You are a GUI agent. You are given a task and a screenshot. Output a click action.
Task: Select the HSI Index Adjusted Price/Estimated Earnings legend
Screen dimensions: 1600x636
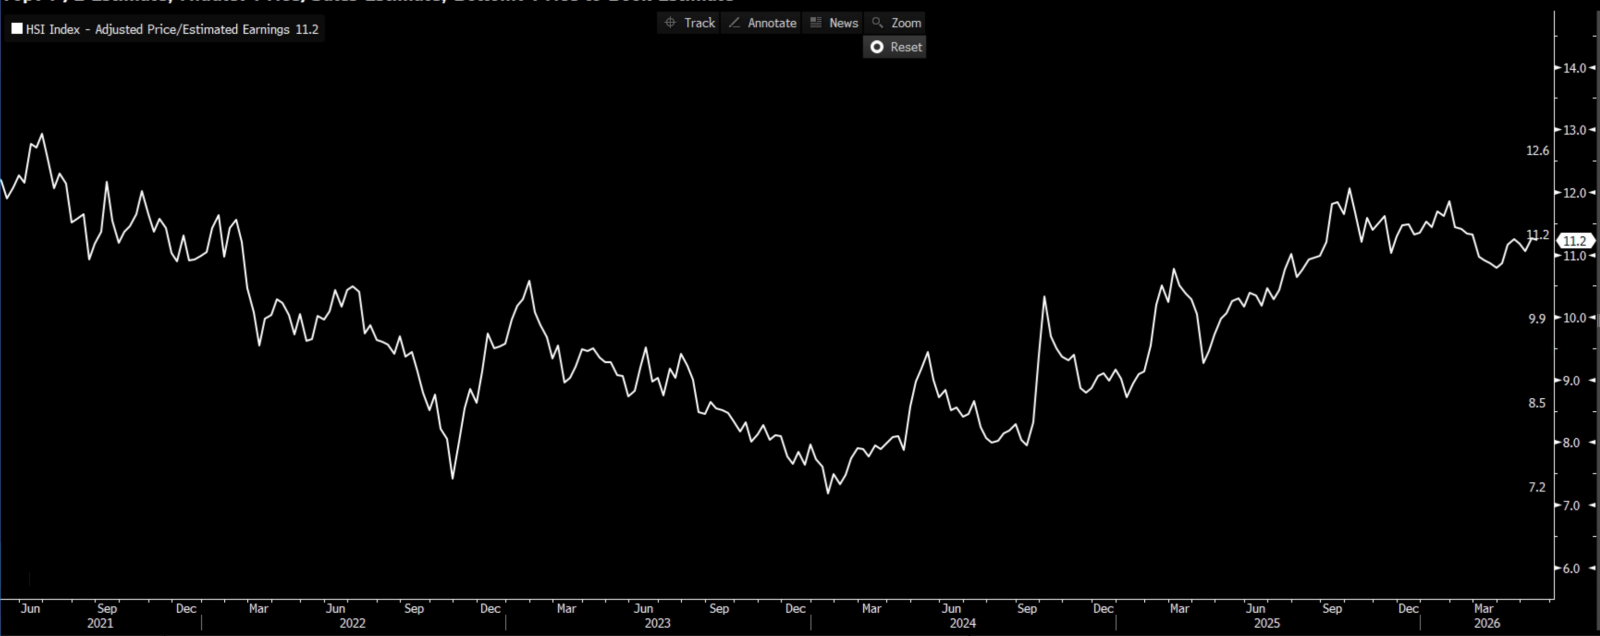(165, 29)
